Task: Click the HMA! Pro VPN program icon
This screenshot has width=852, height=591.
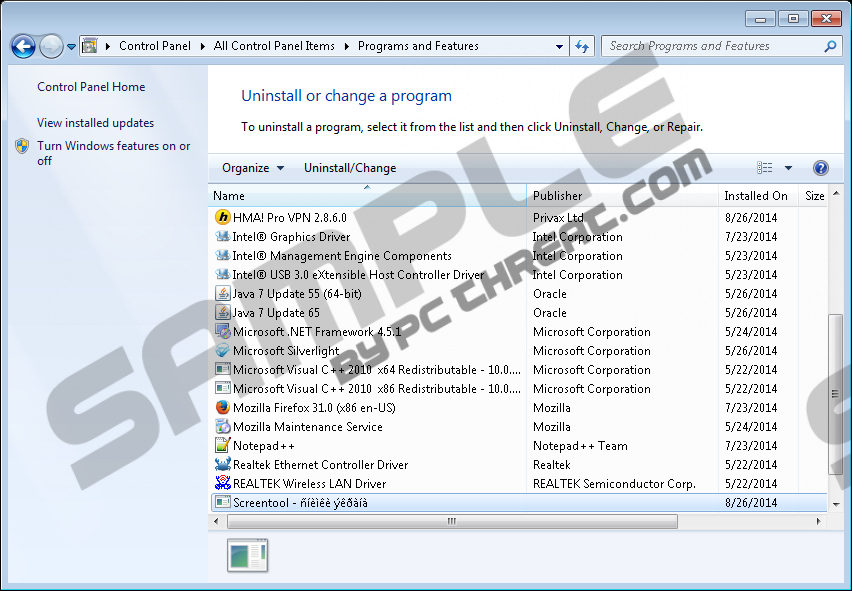Action: (x=223, y=218)
